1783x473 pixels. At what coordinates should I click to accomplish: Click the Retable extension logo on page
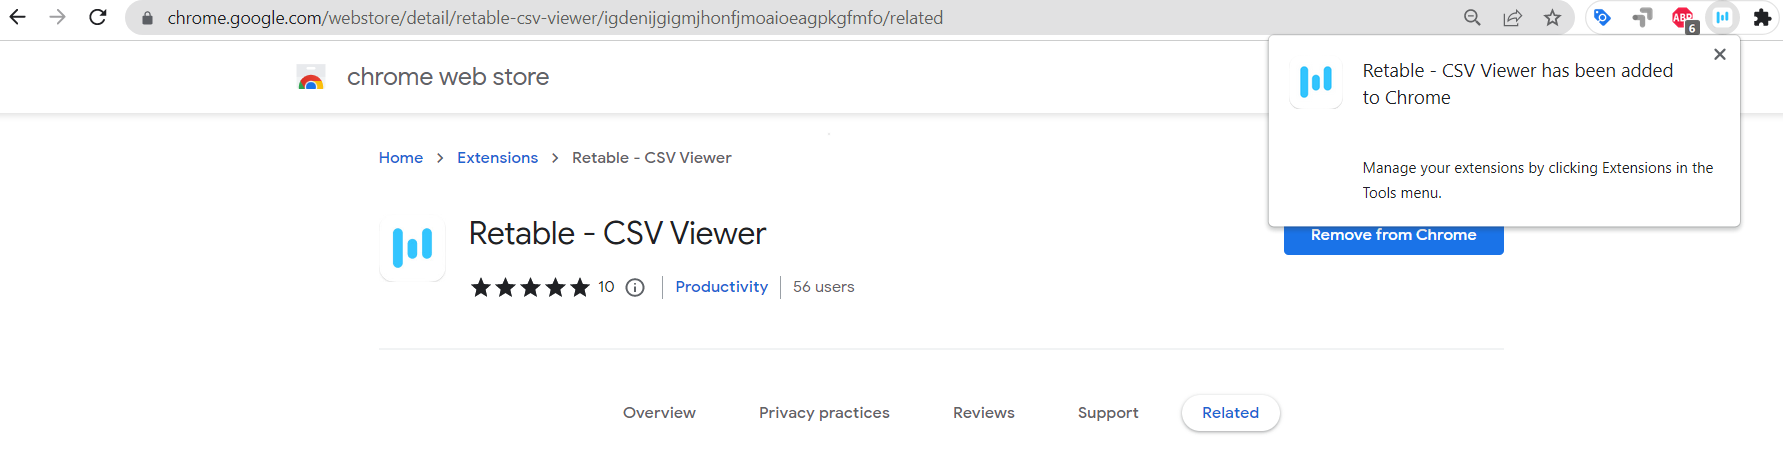(412, 248)
